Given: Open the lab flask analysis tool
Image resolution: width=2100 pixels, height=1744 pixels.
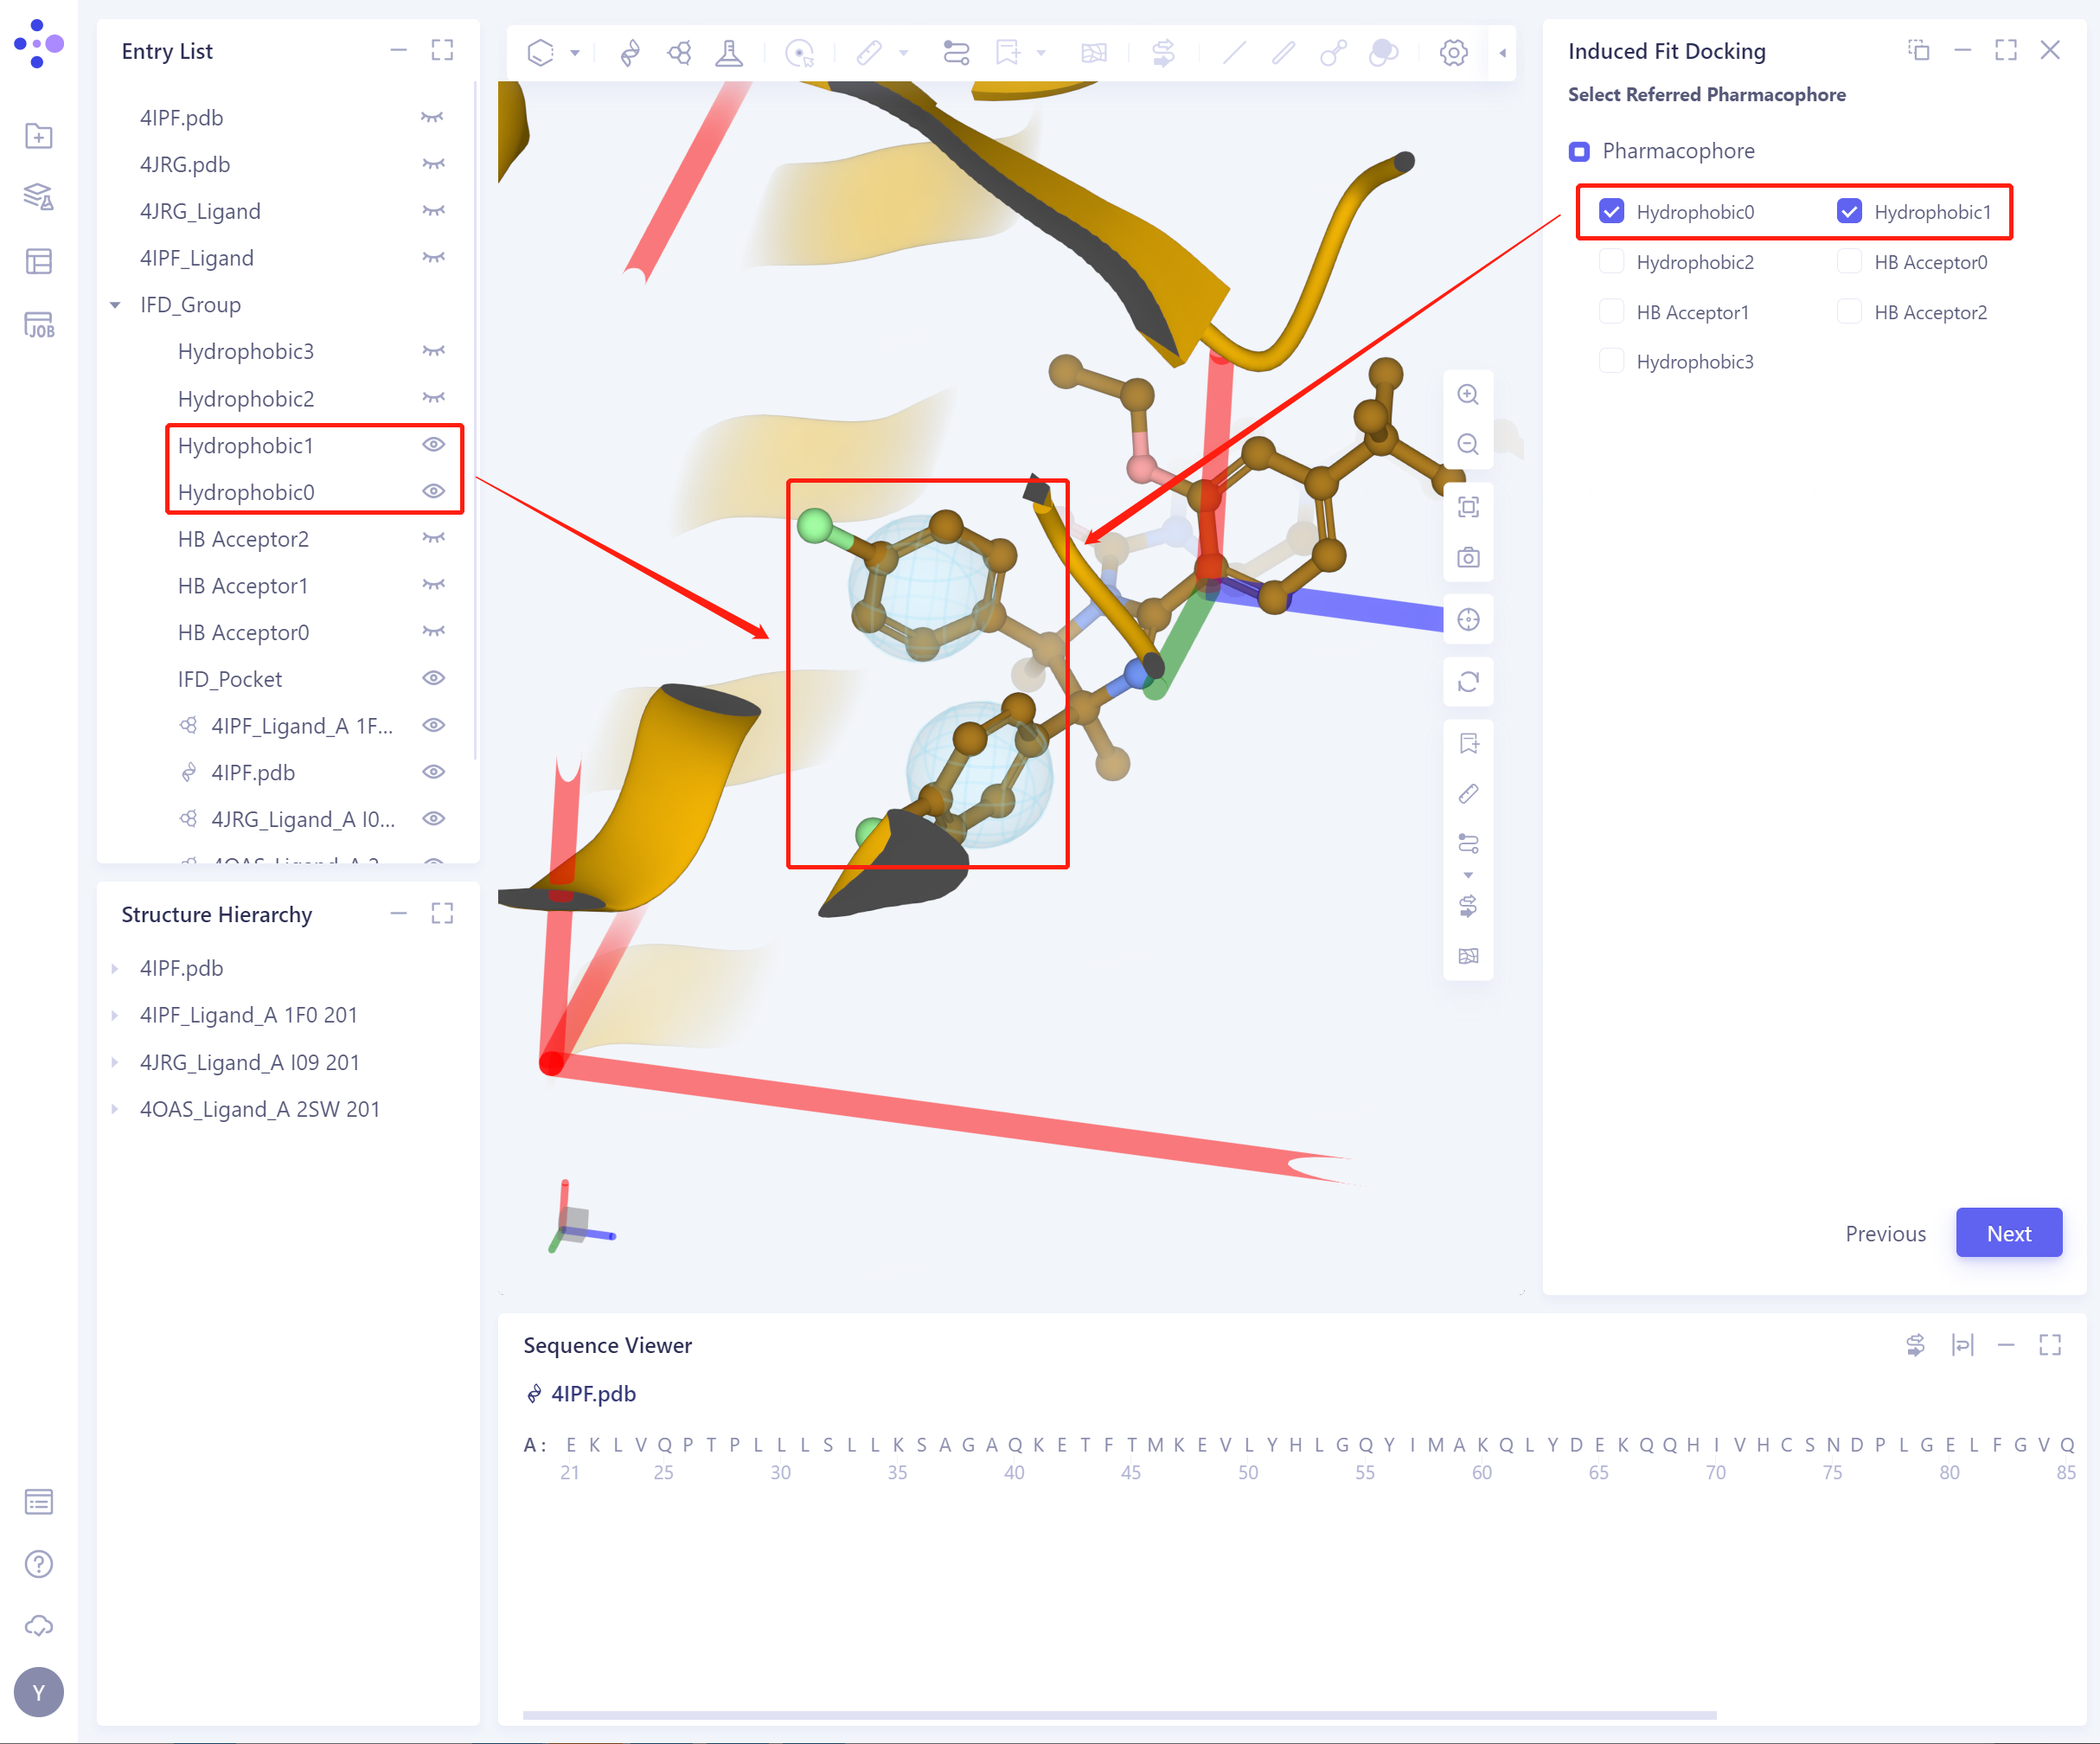Looking at the screenshot, I should [x=729, y=52].
